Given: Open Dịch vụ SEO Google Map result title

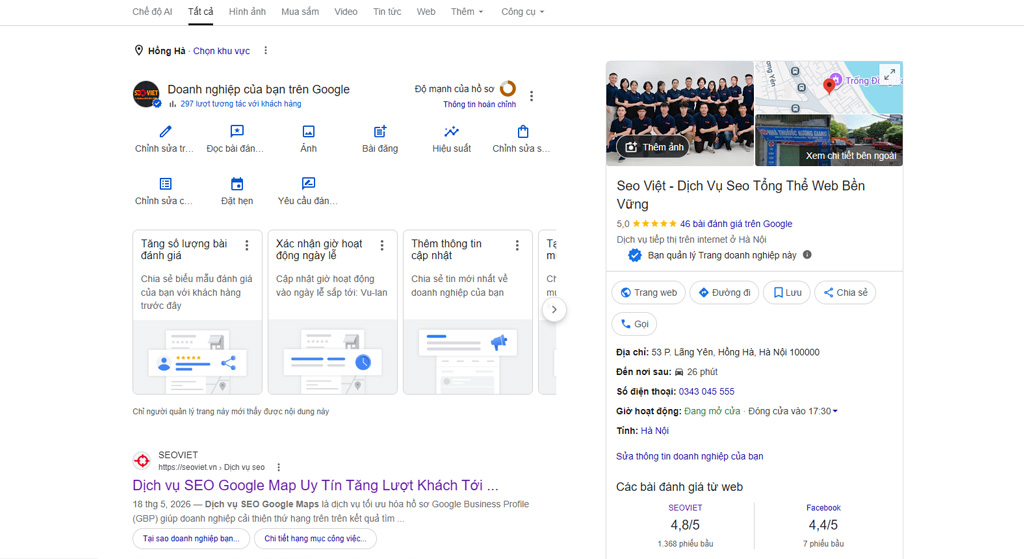Looking at the screenshot, I should (x=315, y=485).
